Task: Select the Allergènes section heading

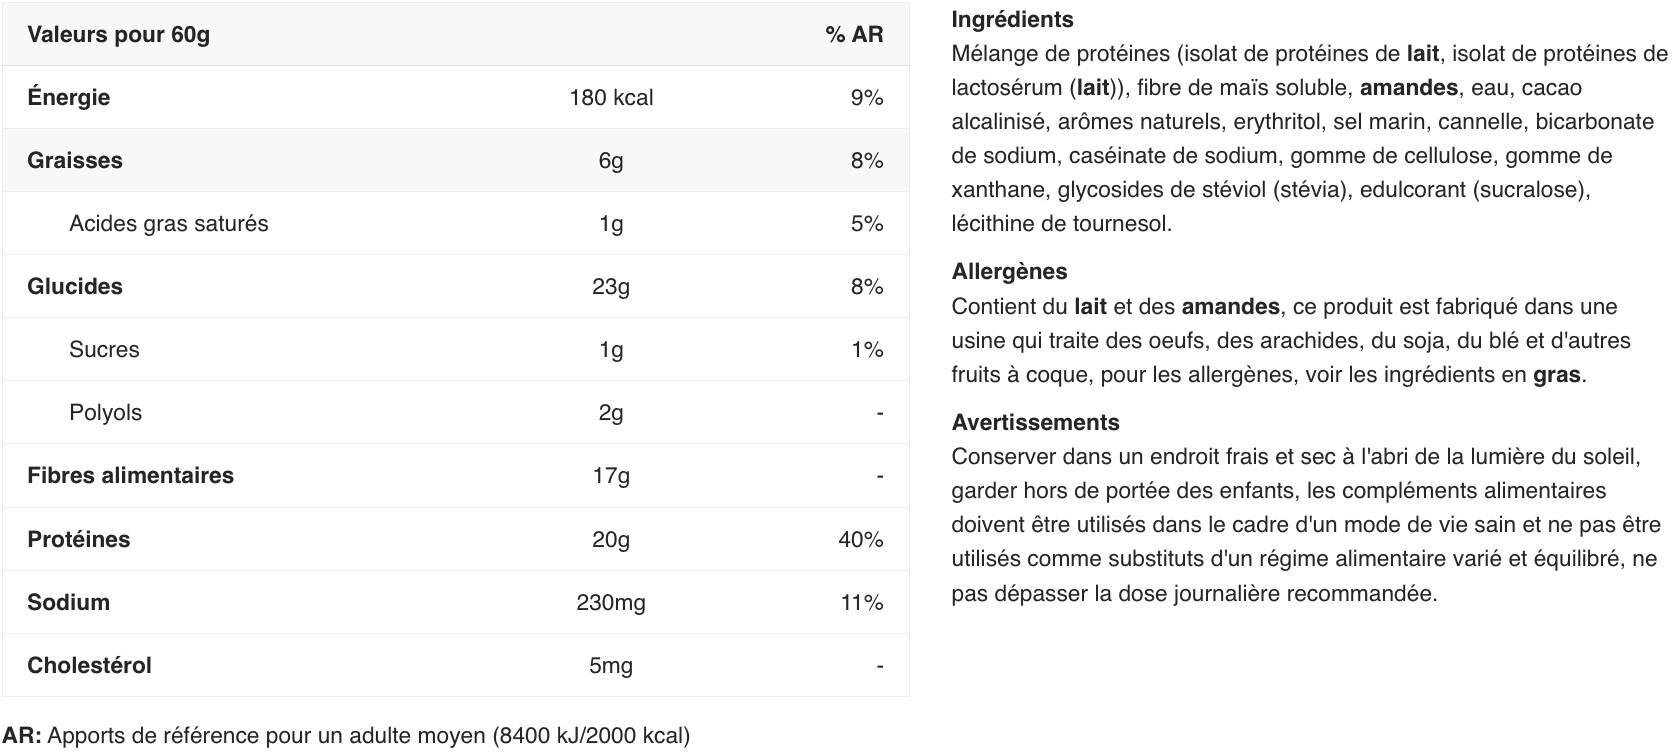Action: [x=1009, y=272]
